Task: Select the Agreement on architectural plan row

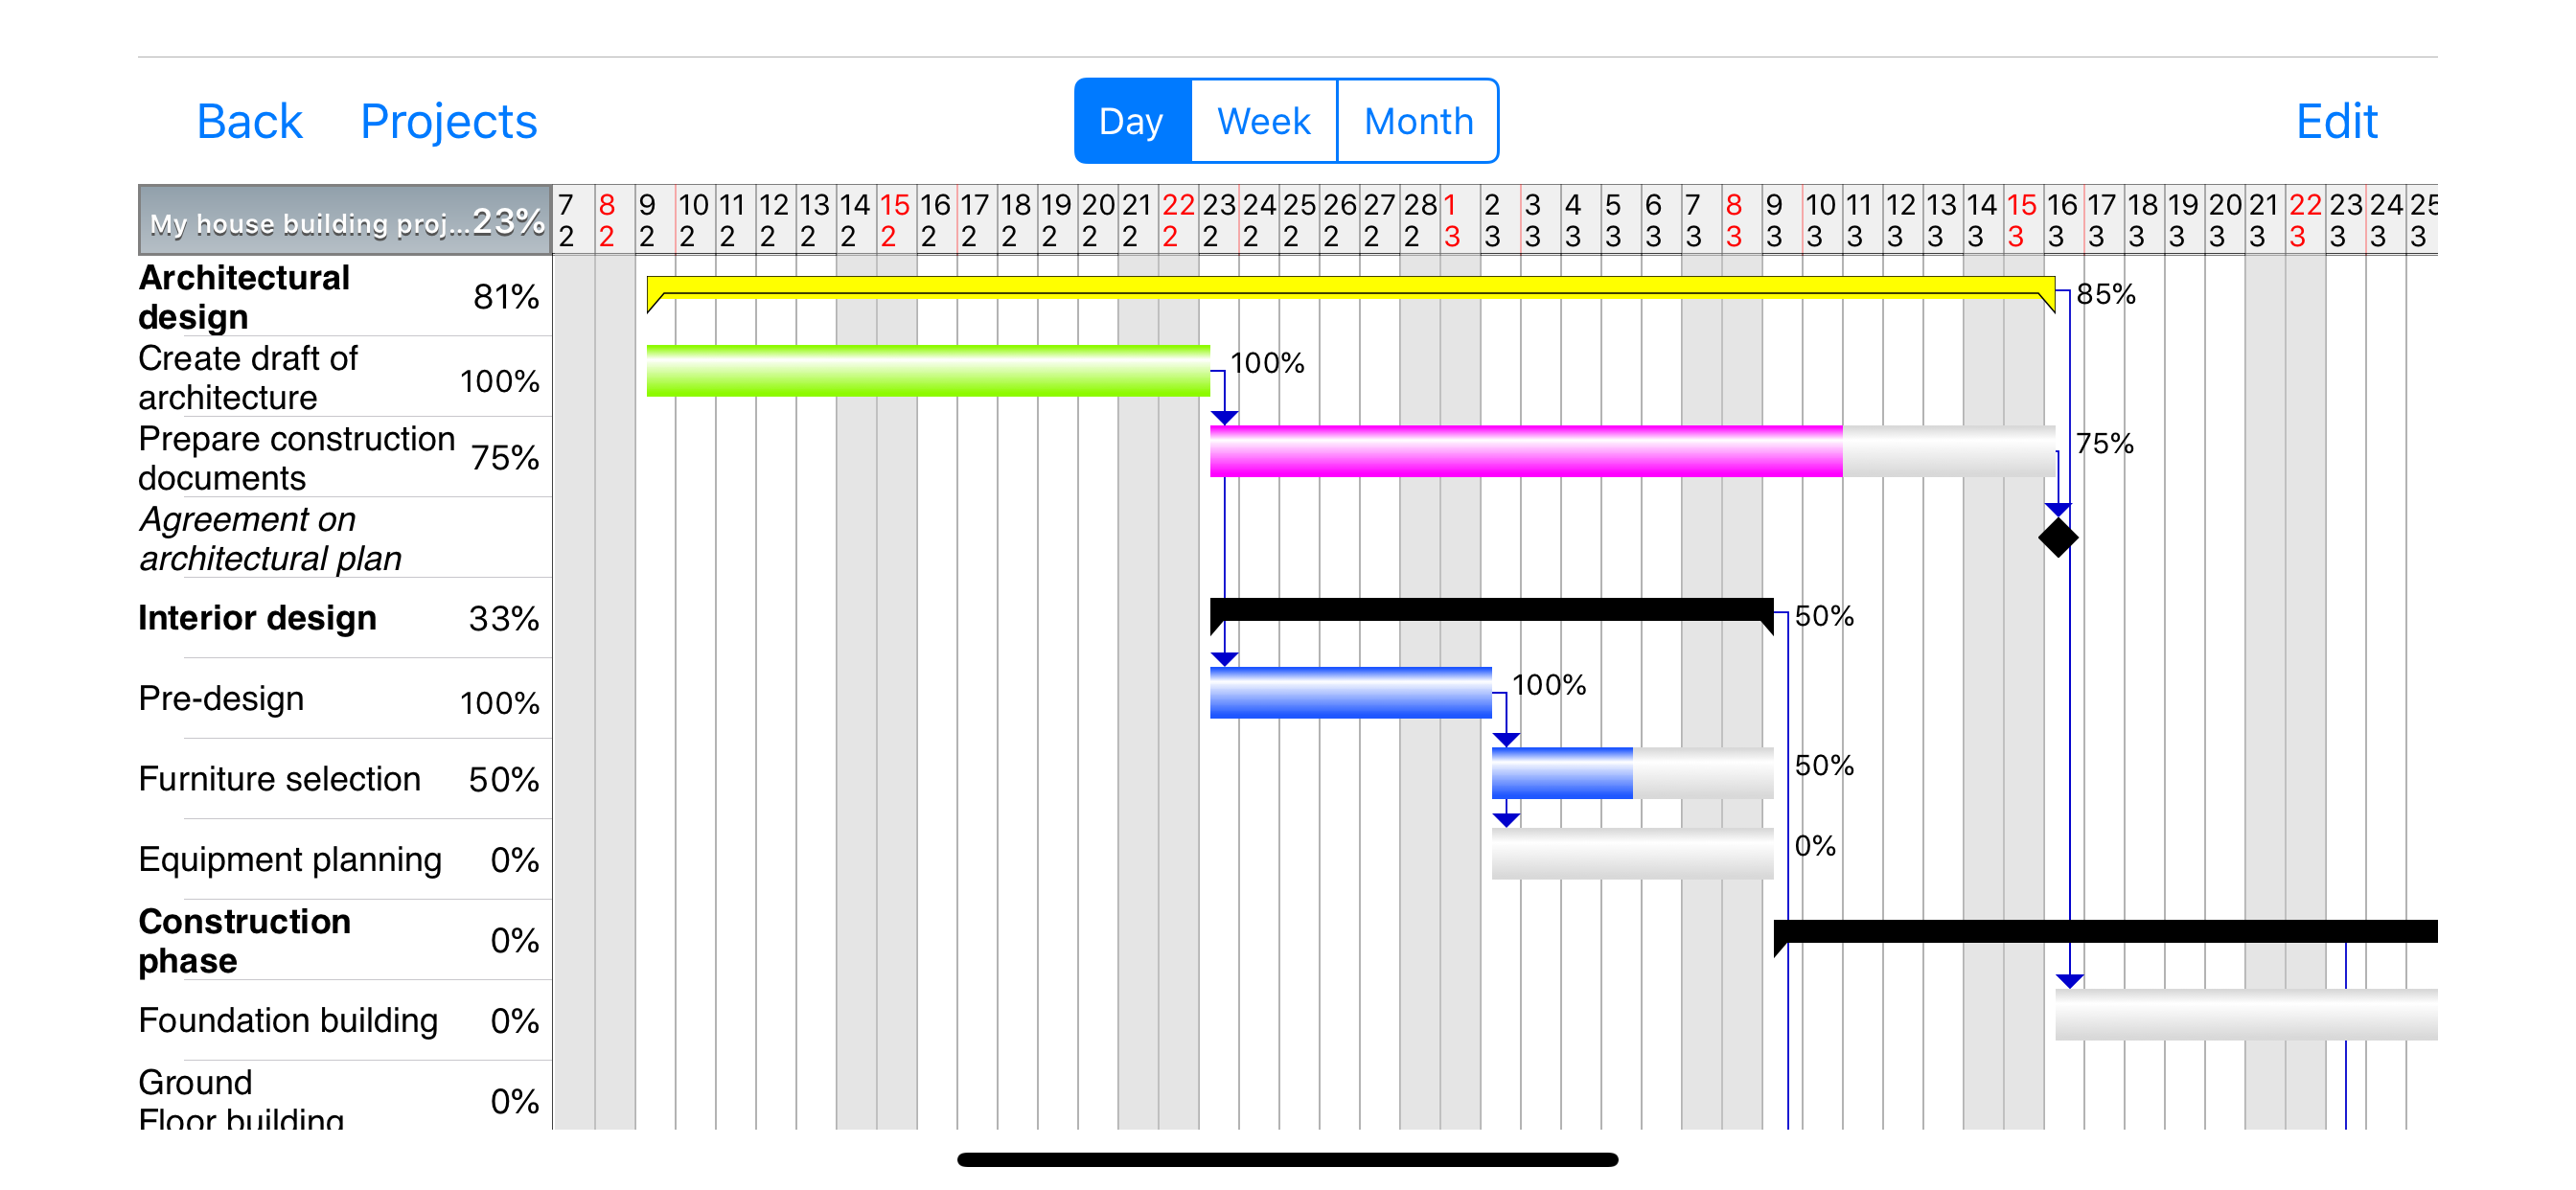Action: 340,538
